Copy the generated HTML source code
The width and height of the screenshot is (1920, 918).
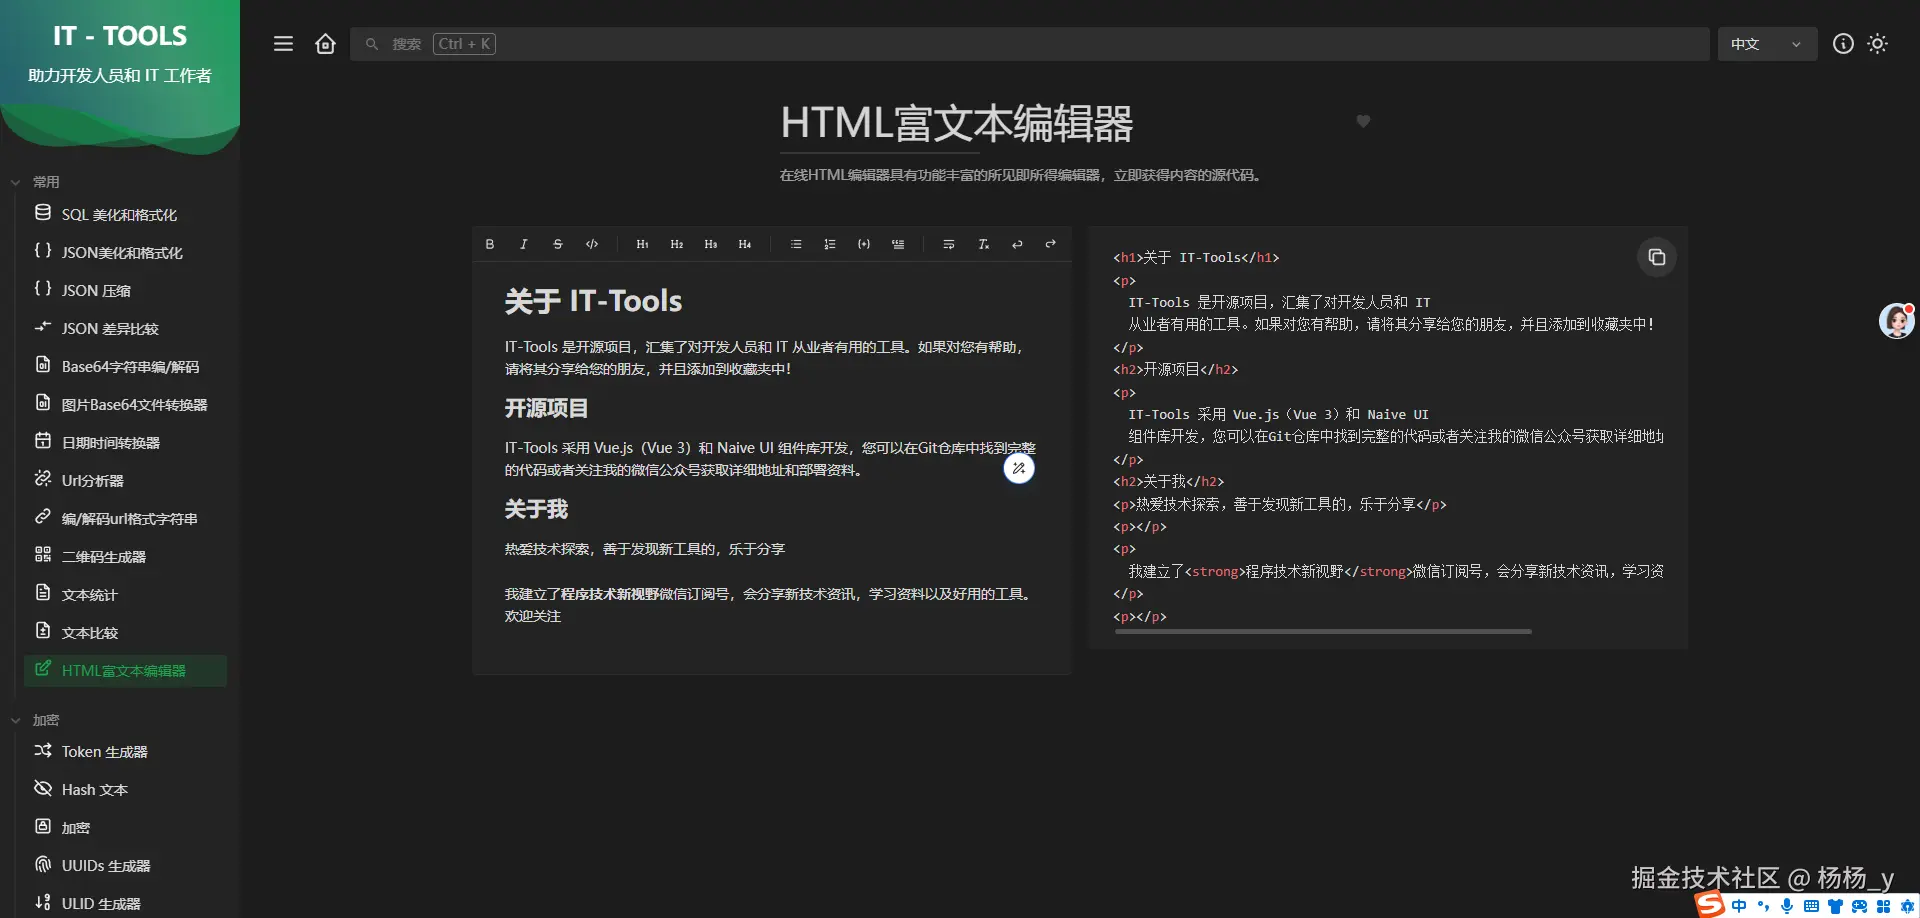[x=1657, y=257]
